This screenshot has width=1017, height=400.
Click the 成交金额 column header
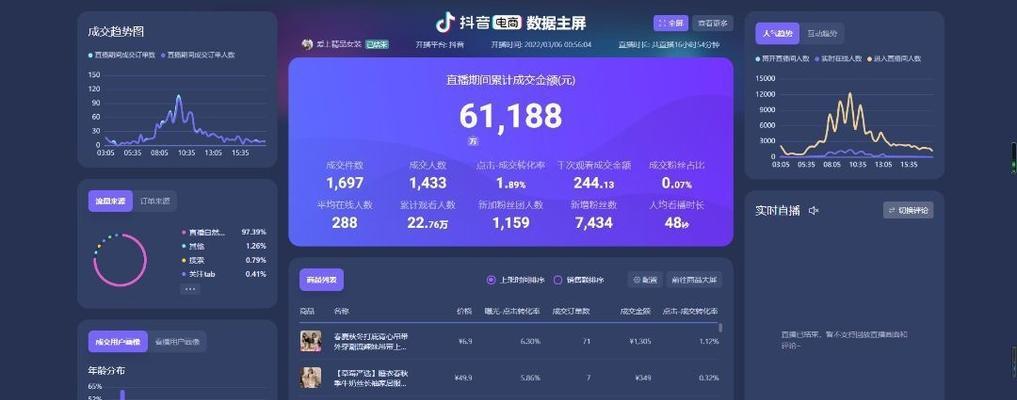[x=636, y=311]
